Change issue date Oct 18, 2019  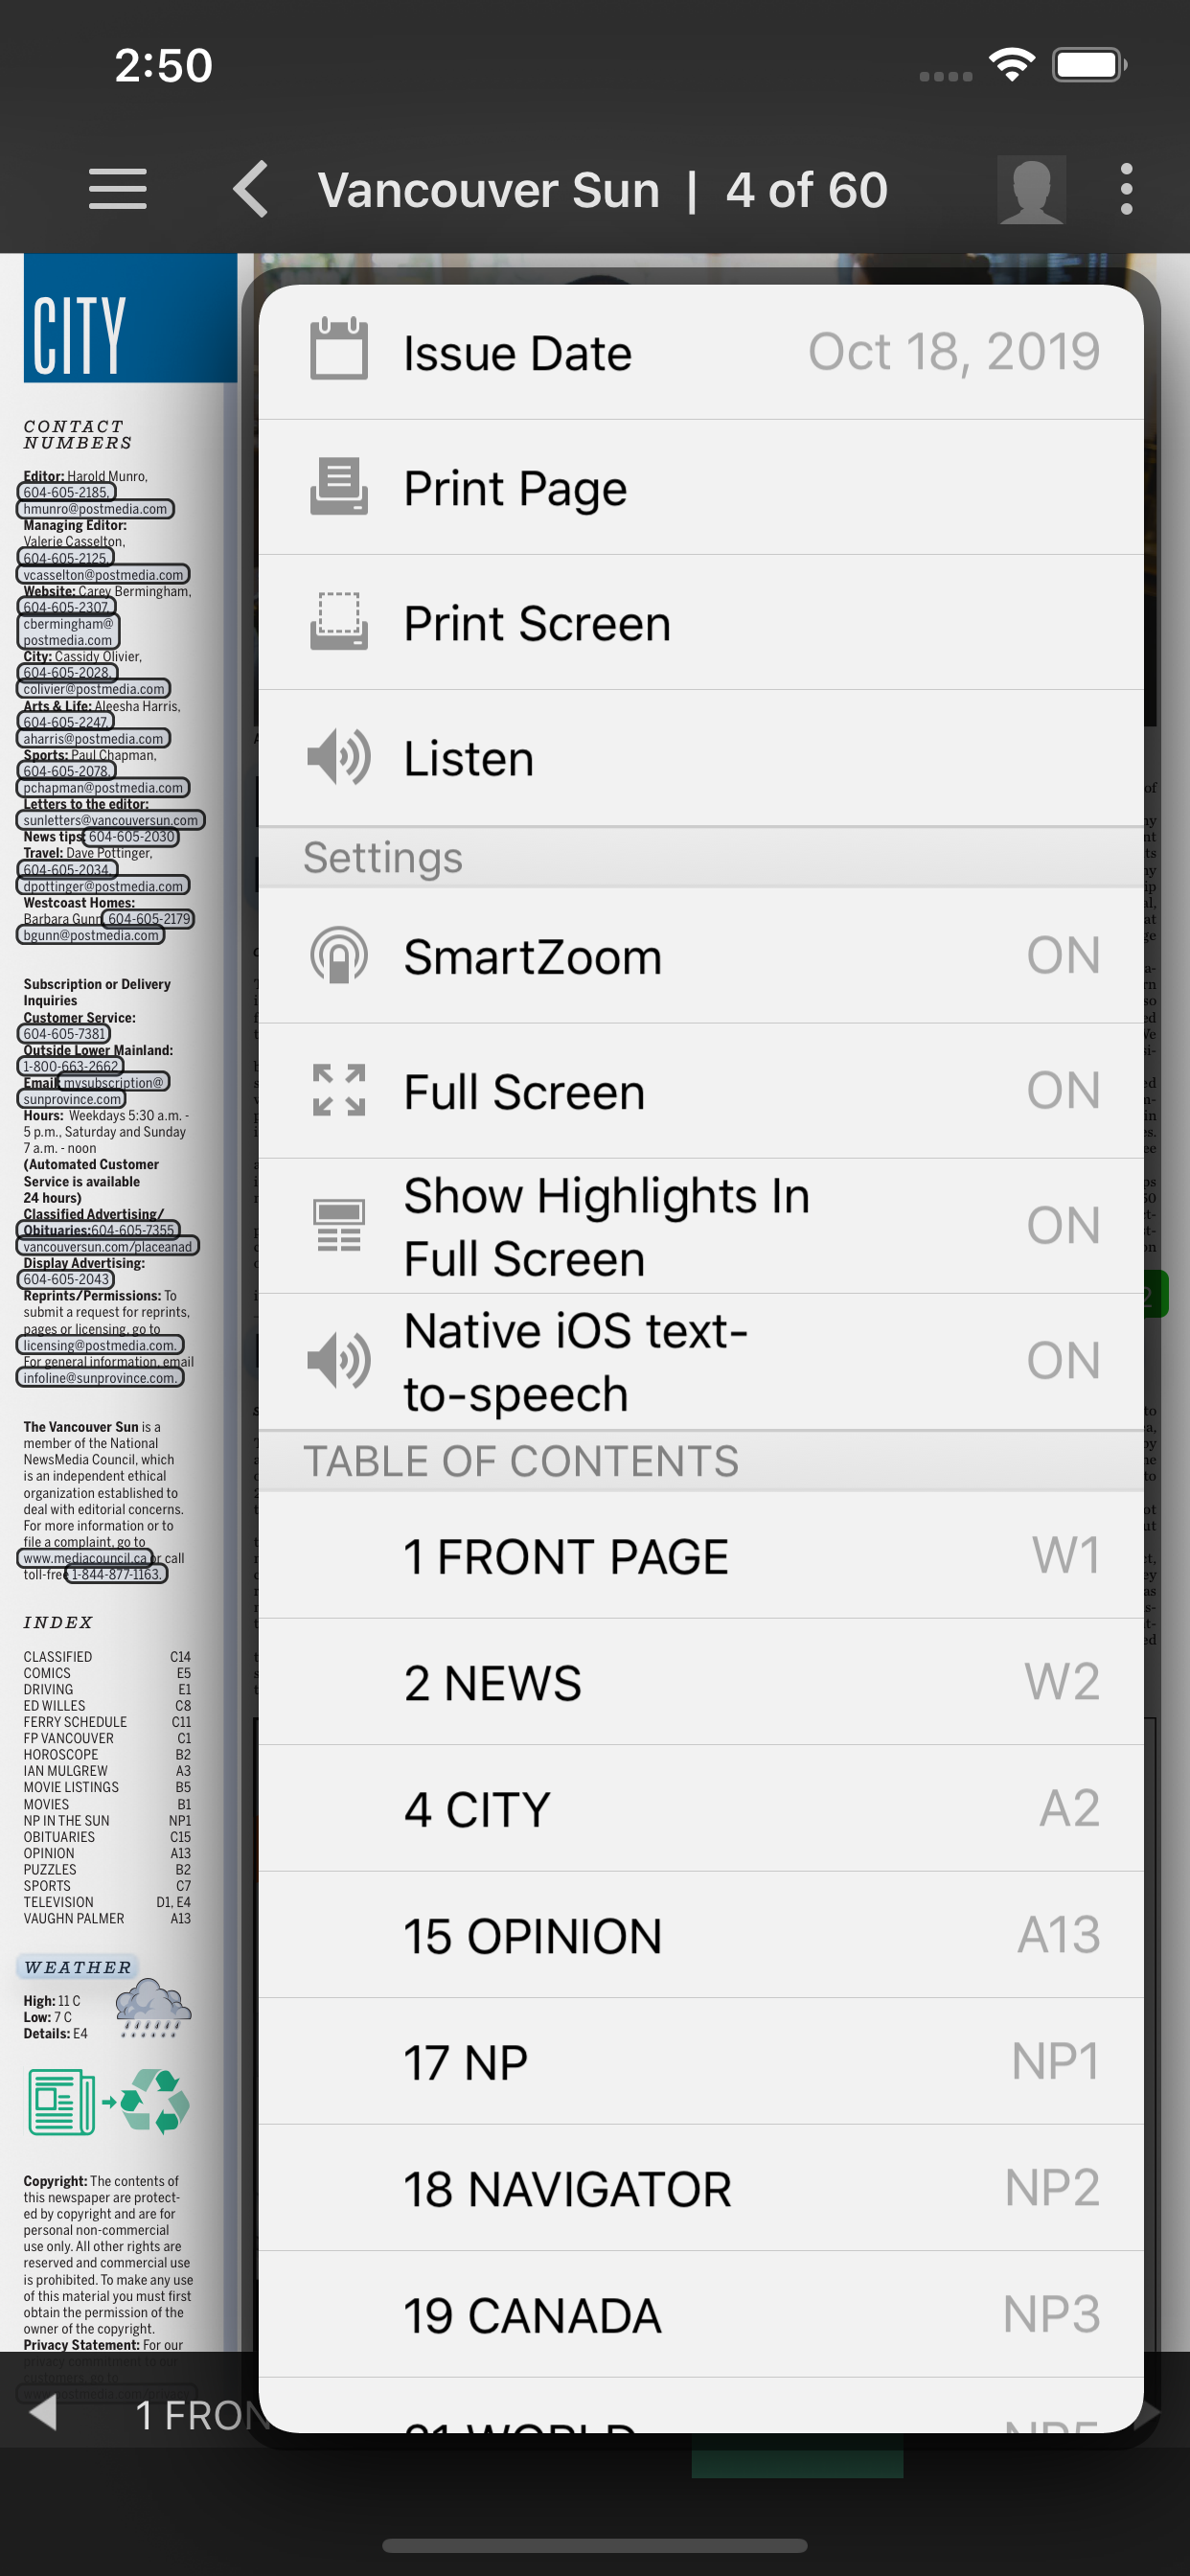[x=700, y=352]
